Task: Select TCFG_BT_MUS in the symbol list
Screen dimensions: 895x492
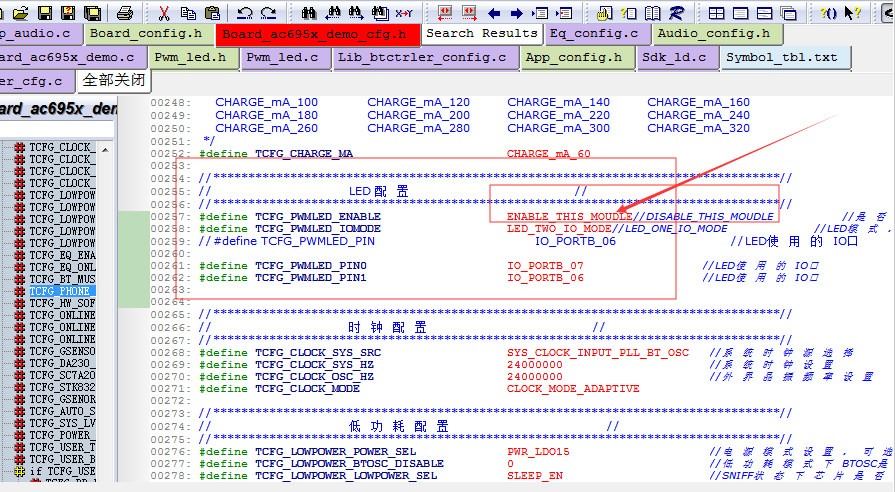Action: tap(62, 279)
